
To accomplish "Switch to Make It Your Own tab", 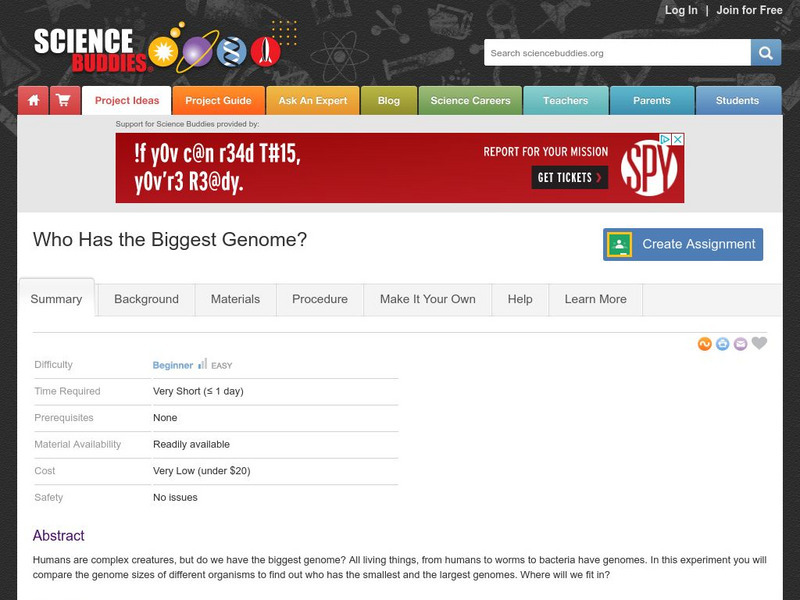I will coord(428,299).
